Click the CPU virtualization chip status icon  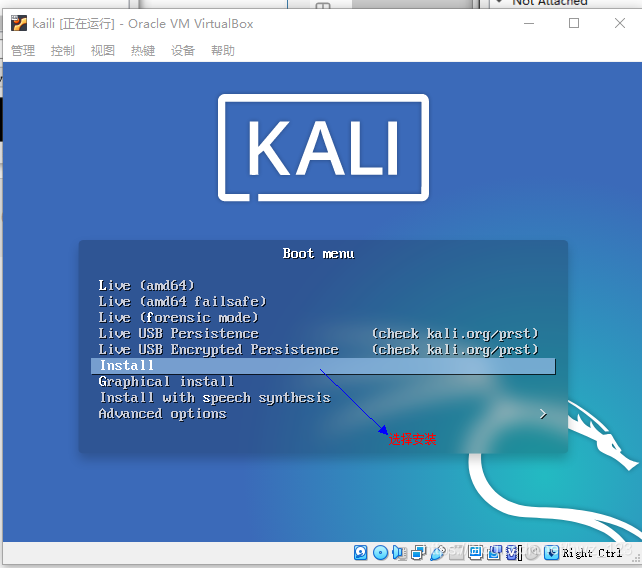click(x=513, y=553)
